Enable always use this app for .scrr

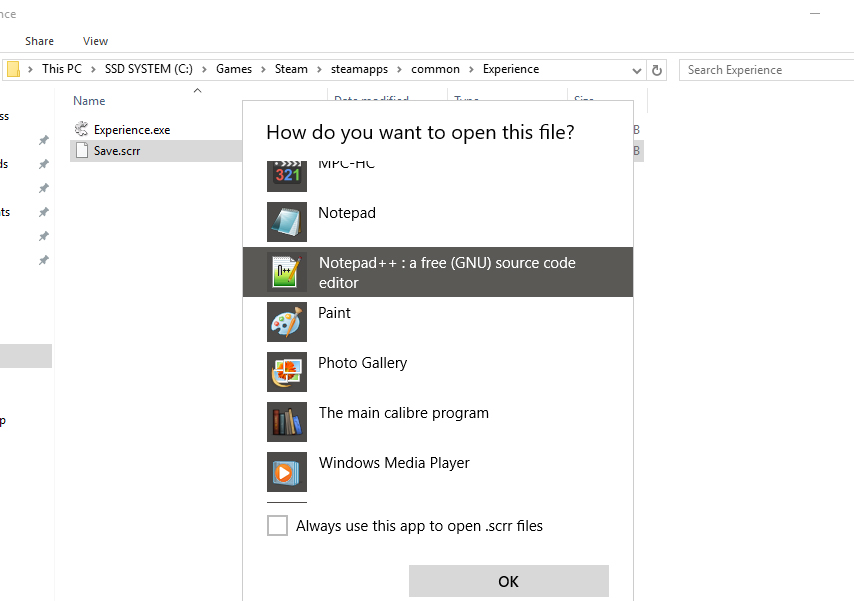[277, 526]
